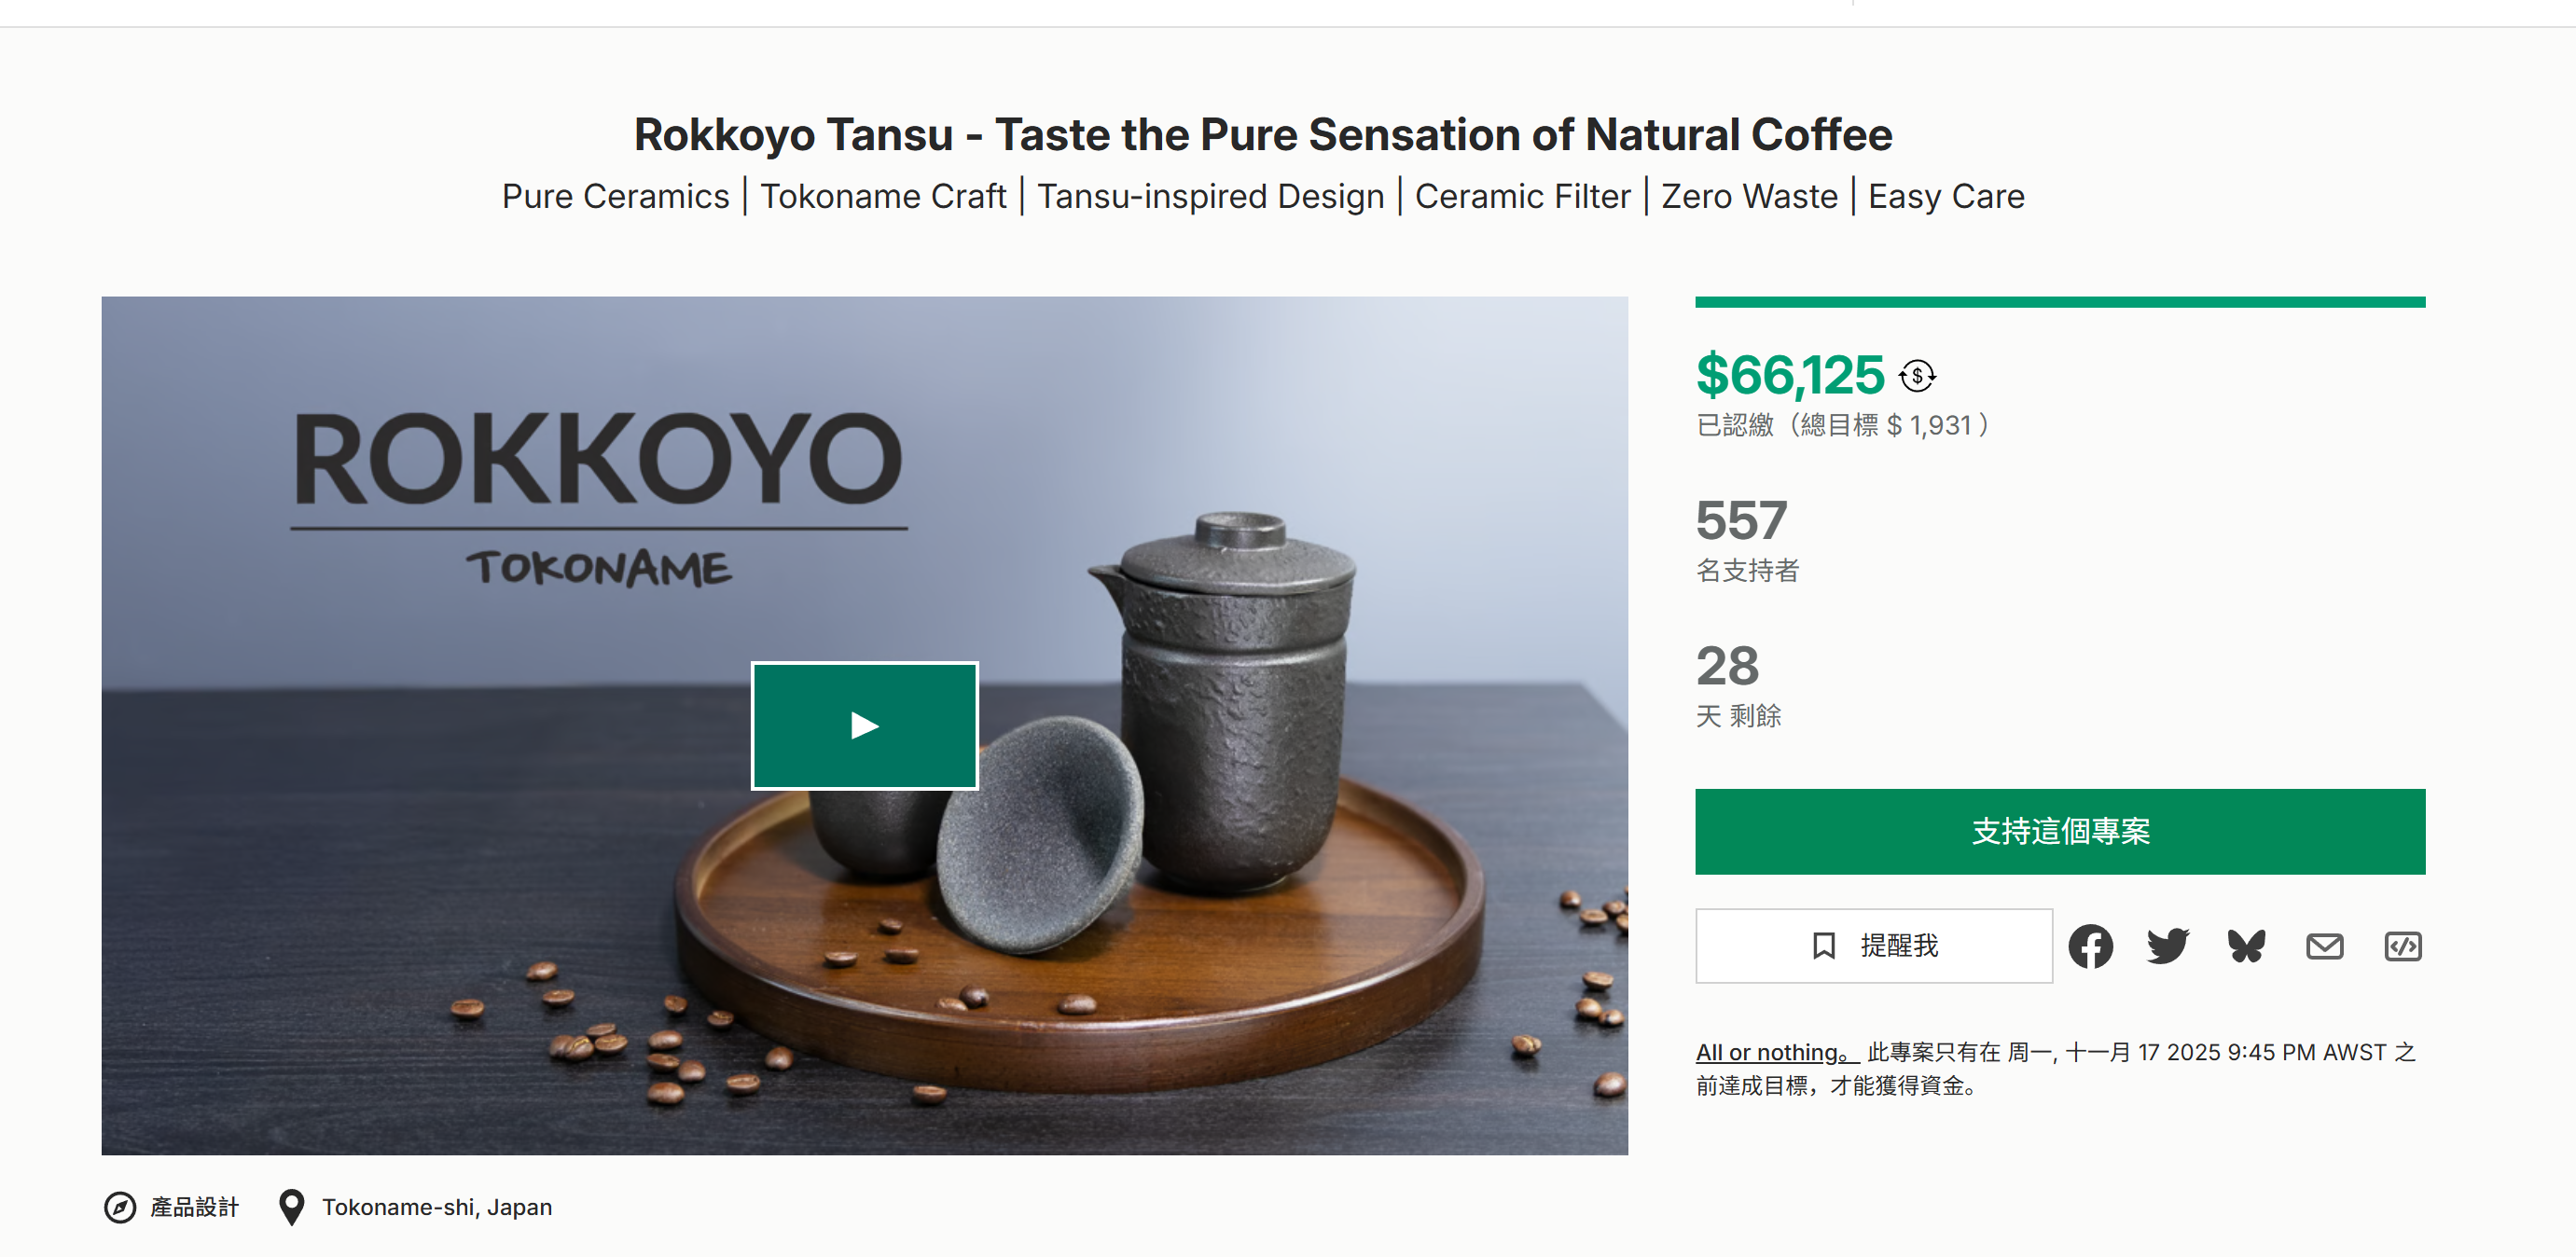Play the Rokkoyo campaign video
The height and width of the screenshot is (1257, 2576).
[864, 725]
